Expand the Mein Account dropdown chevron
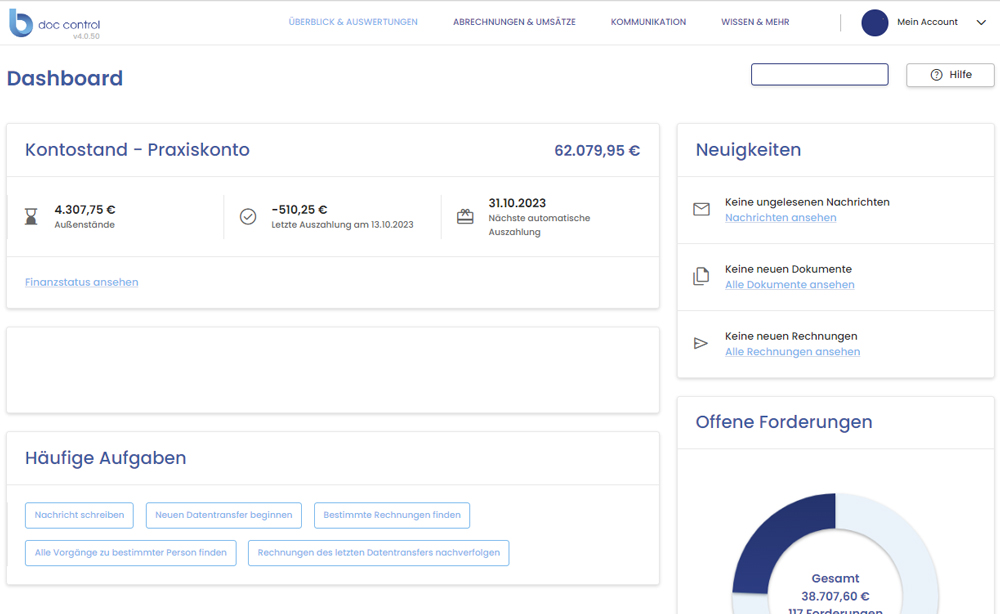1000x614 pixels. coord(981,23)
